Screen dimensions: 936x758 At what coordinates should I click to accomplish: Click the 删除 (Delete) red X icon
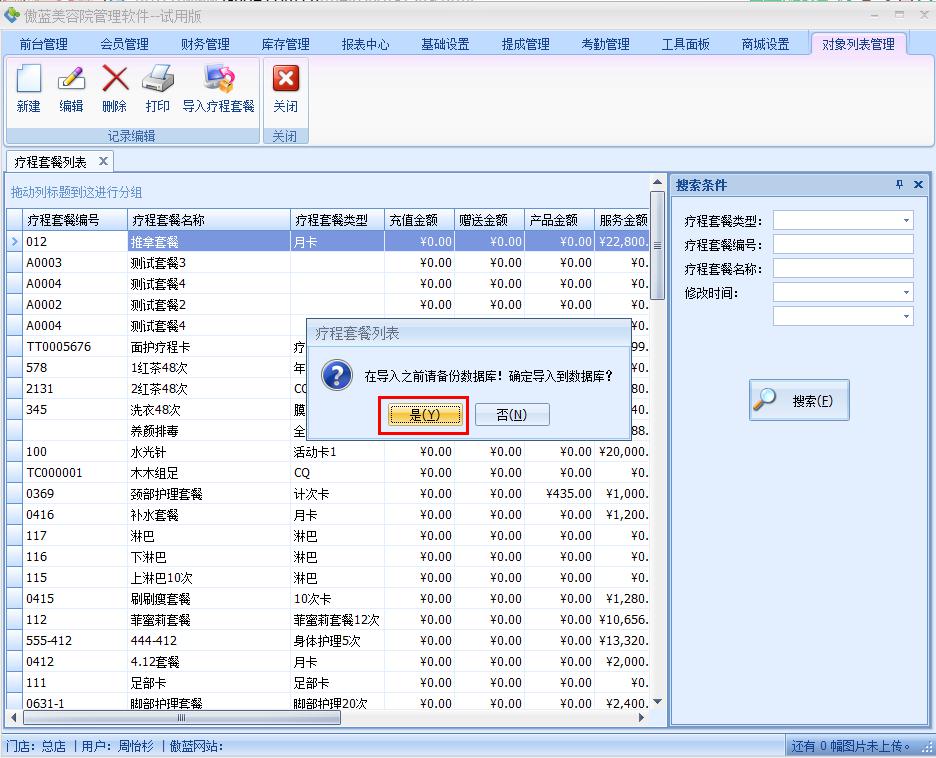coord(115,80)
